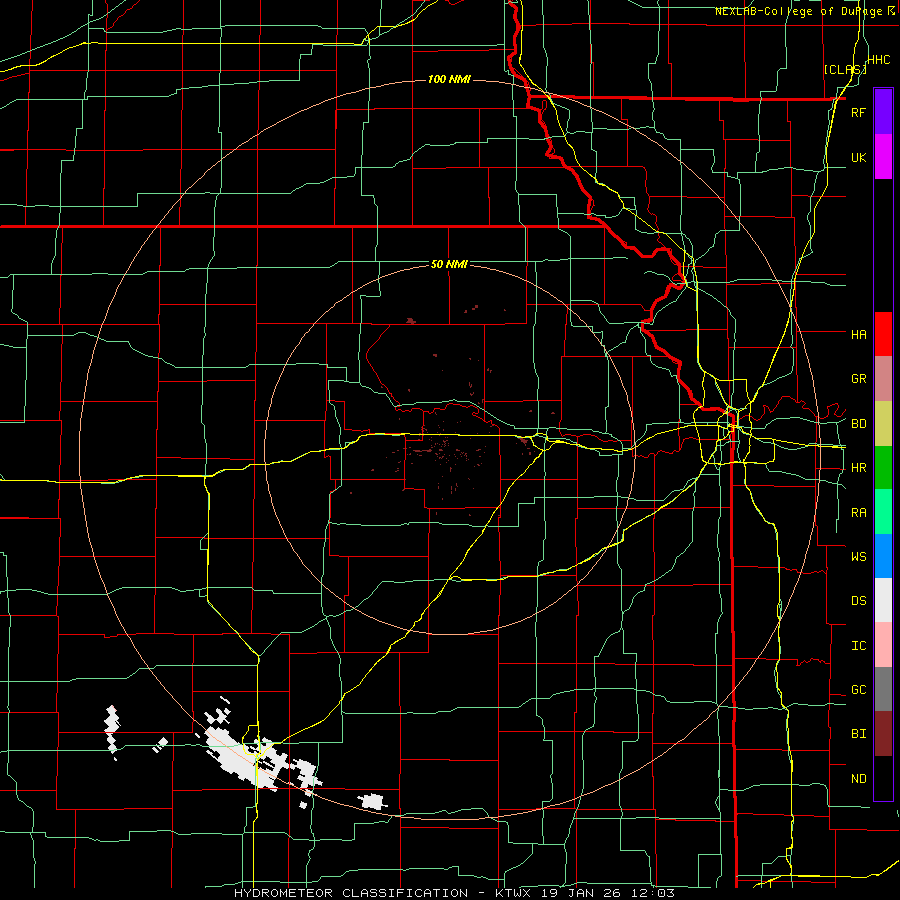Click the GR pinkish-brown legend swatch
900x900 pixels.
(883, 378)
